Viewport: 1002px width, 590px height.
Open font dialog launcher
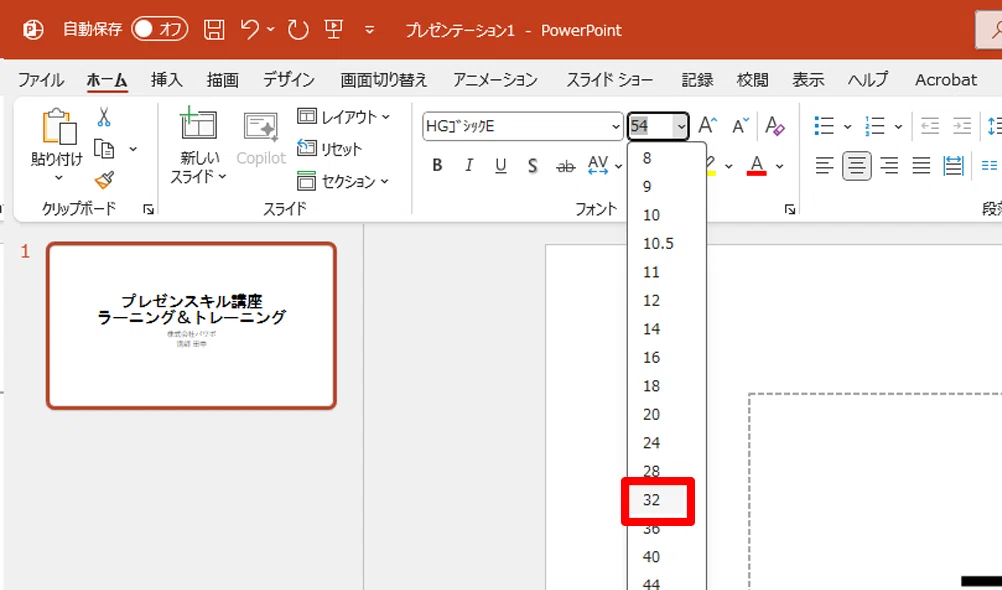coord(790,209)
